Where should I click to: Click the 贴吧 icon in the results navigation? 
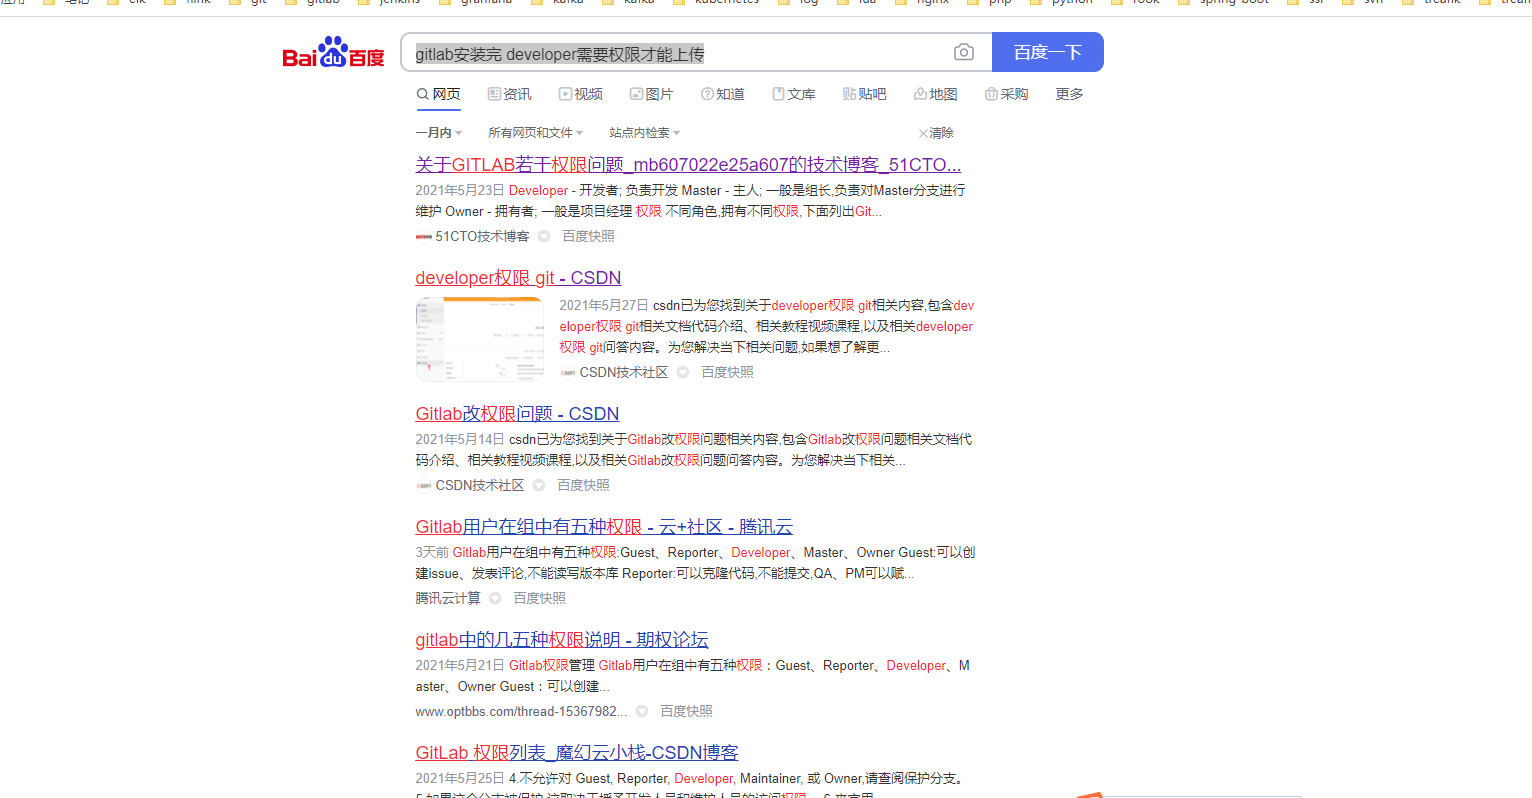(x=850, y=93)
